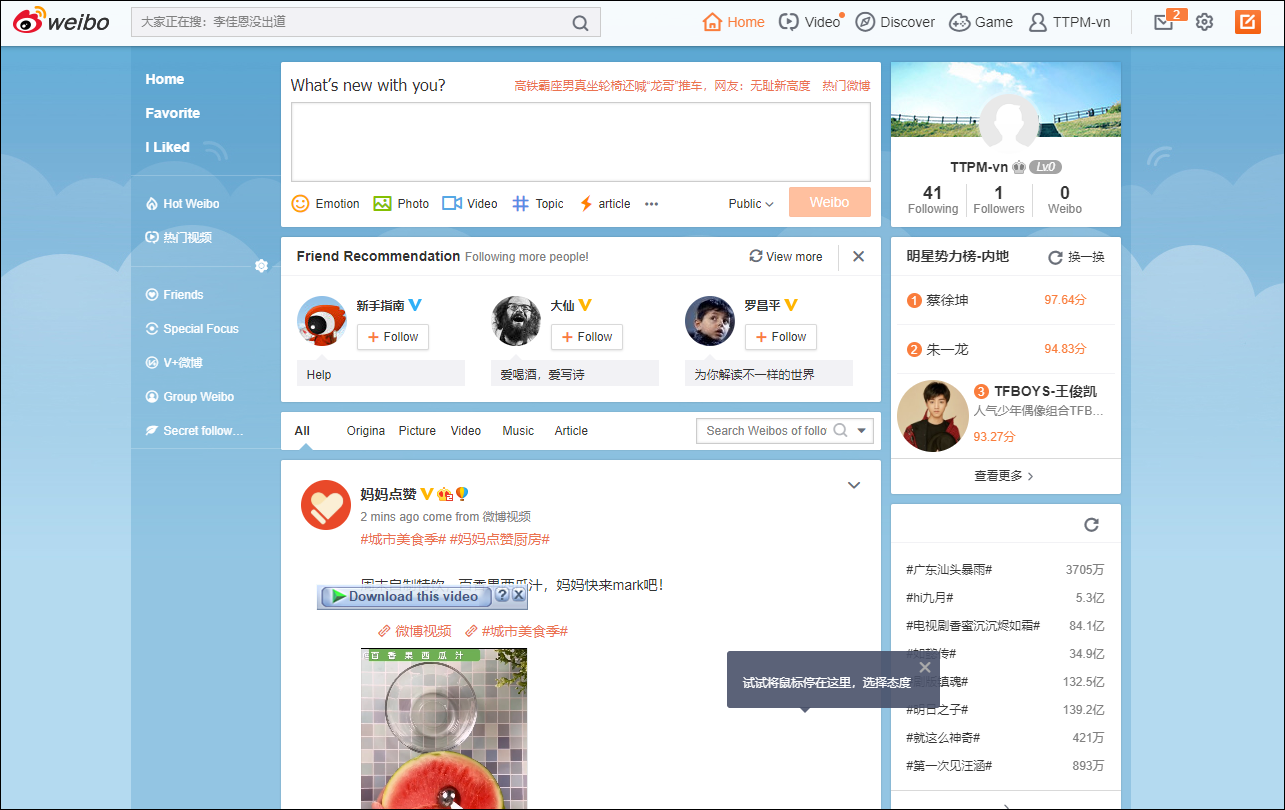Viewport: 1285px width, 810px height.
Task: Refresh hot topics with the circular refresh icon
Action: pyautogui.click(x=1090, y=523)
